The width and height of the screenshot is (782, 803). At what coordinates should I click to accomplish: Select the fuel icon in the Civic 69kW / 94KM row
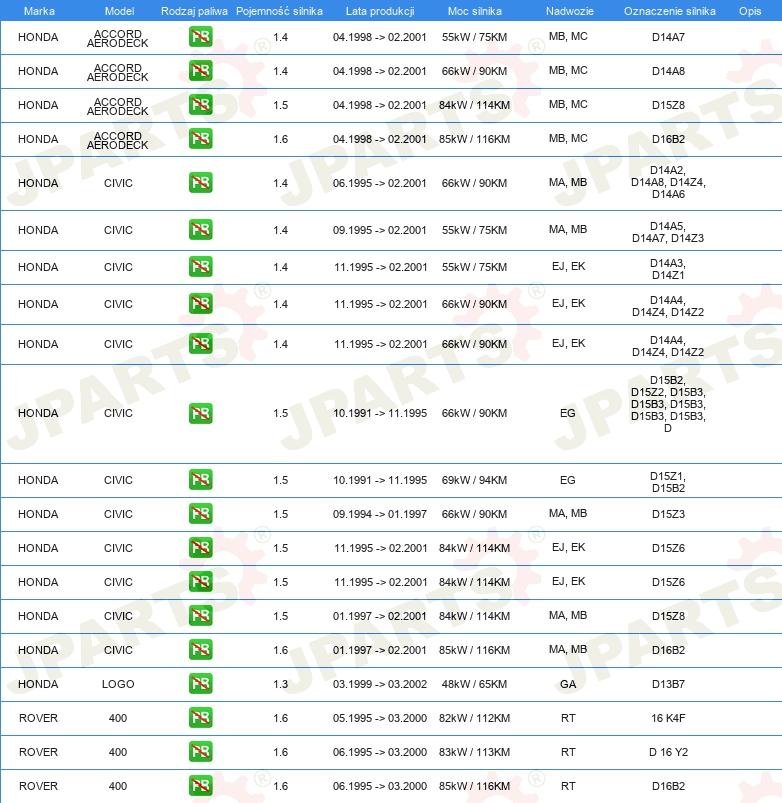[x=200, y=480]
